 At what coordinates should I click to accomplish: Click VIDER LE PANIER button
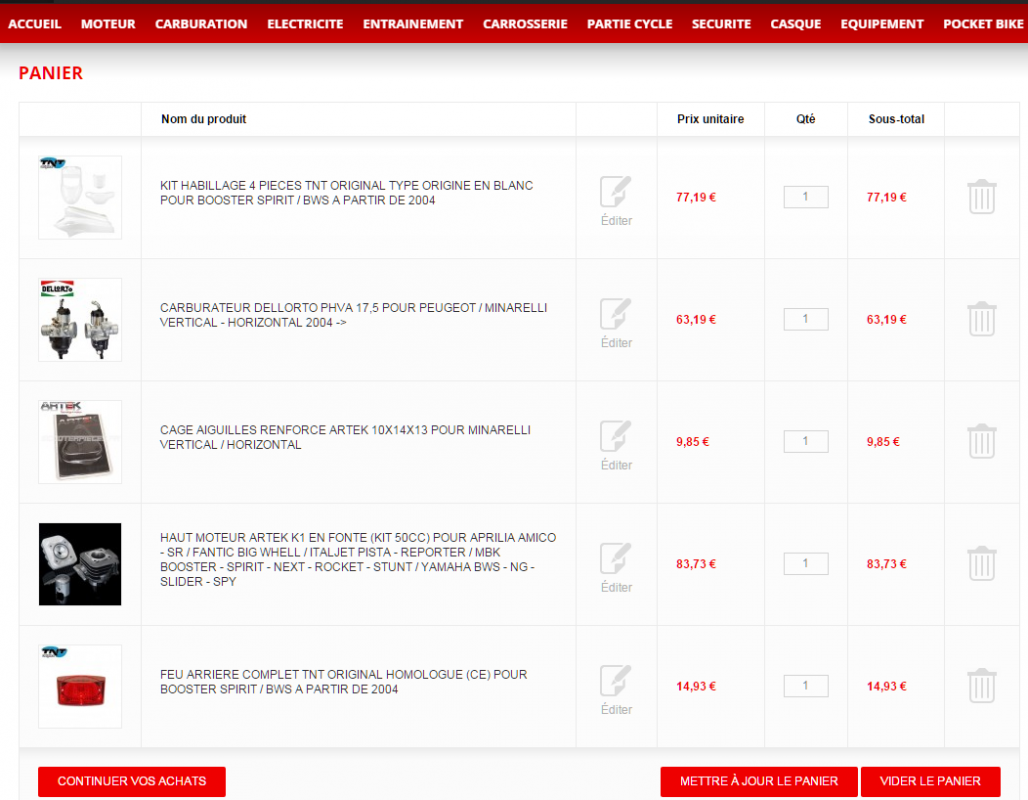click(x=930, y=782)
